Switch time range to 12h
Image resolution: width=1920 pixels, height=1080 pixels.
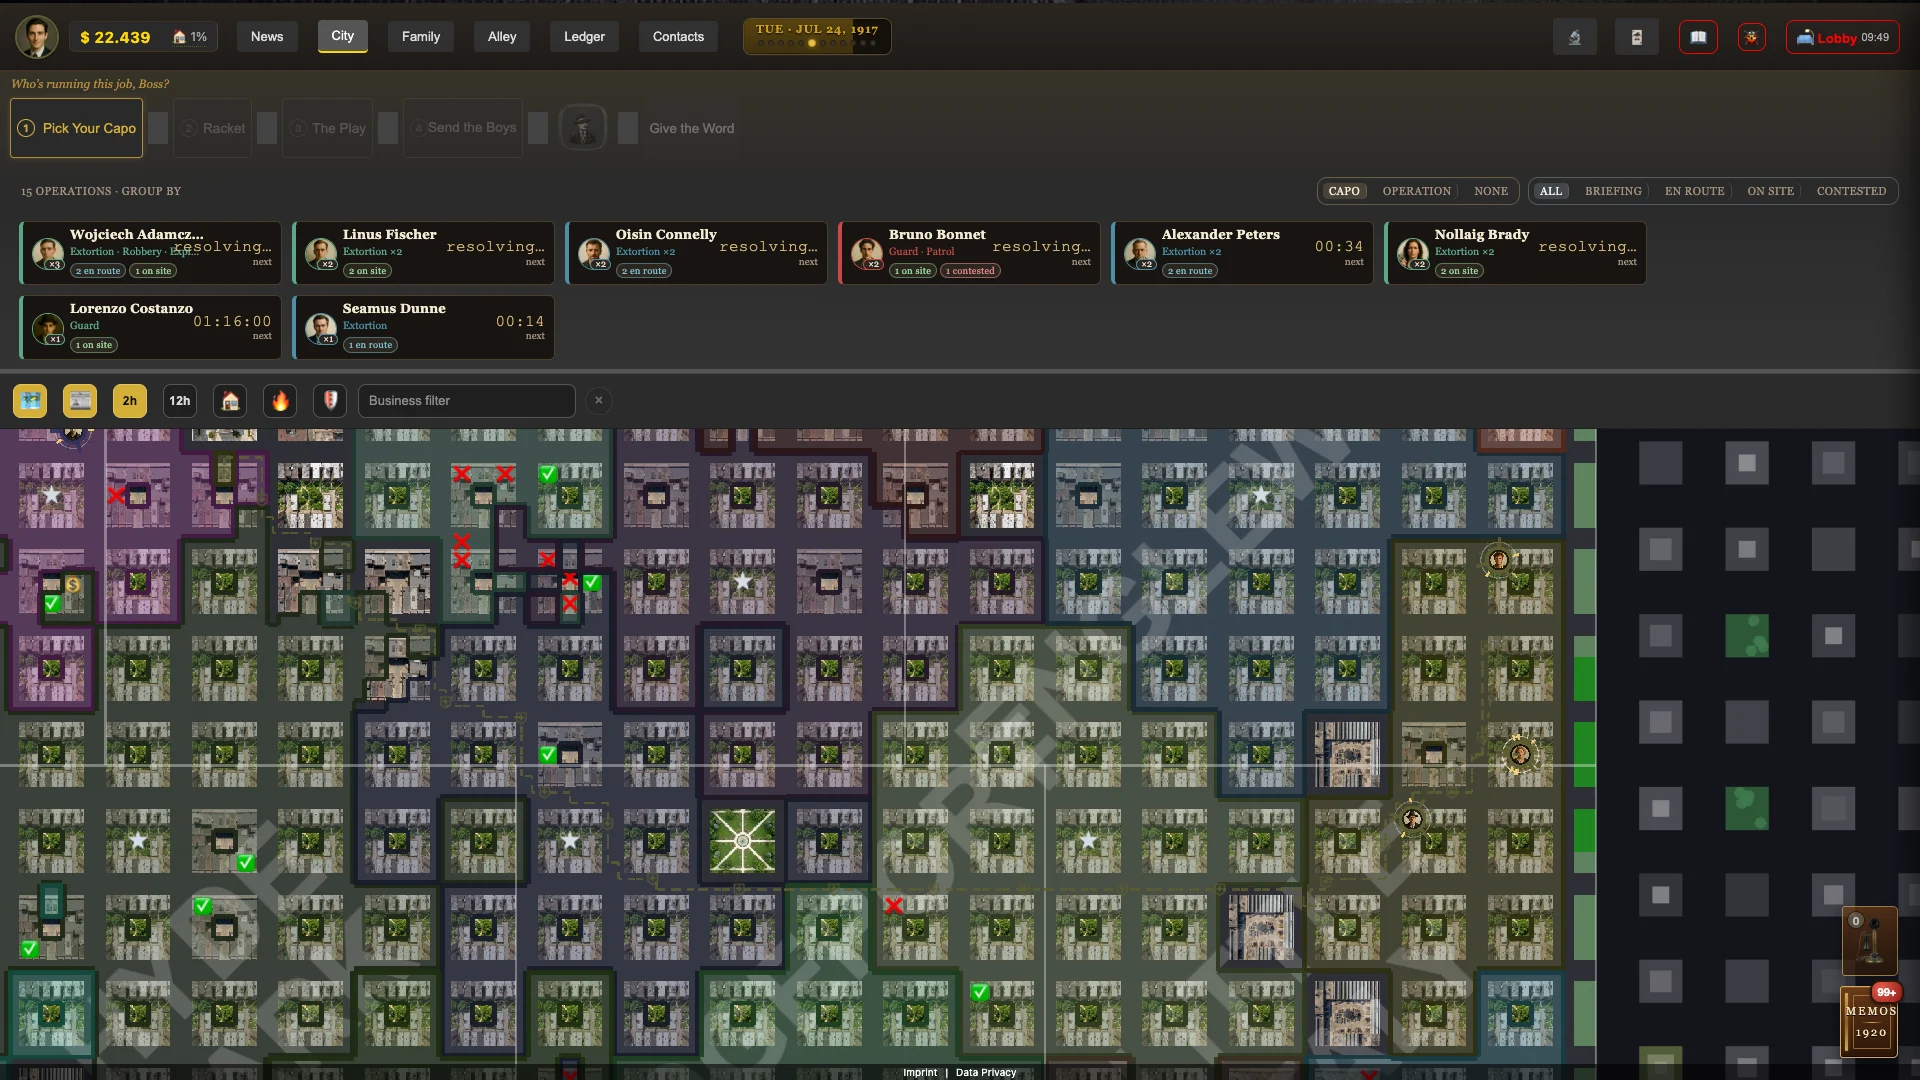pyautogui.click(x=180, y=401)
